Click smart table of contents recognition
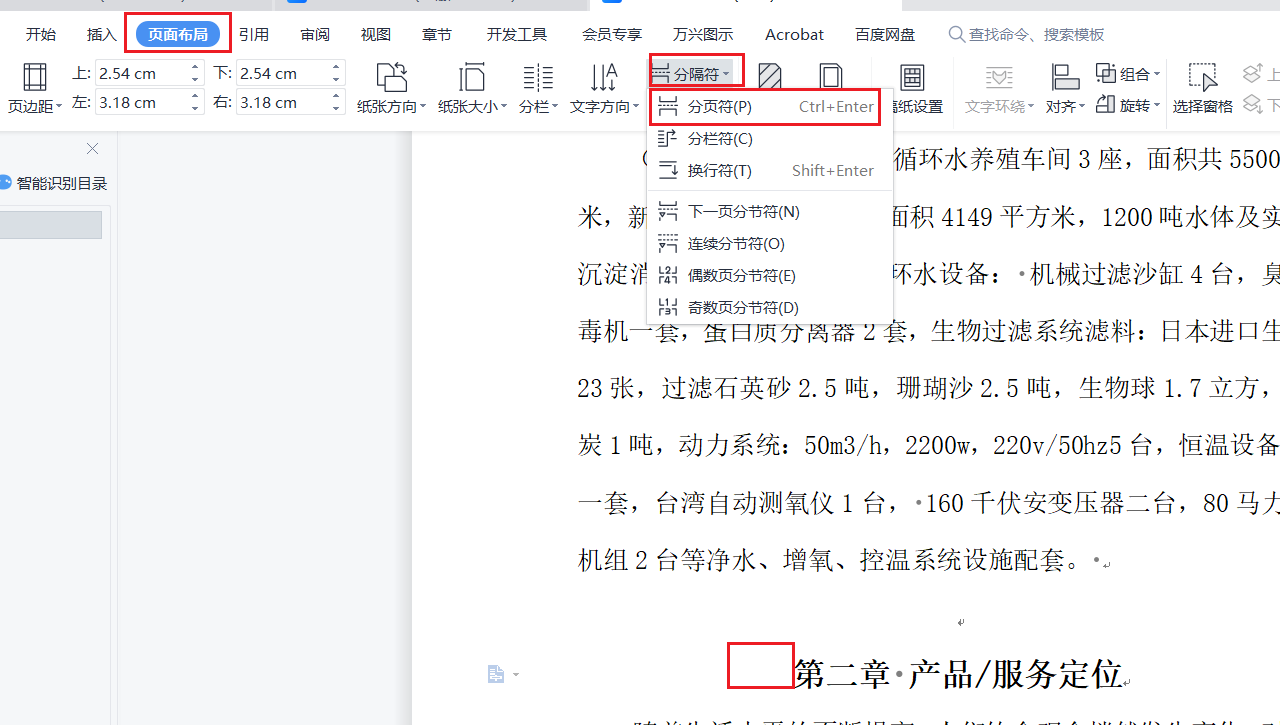1280x725 pixels. 60,183
